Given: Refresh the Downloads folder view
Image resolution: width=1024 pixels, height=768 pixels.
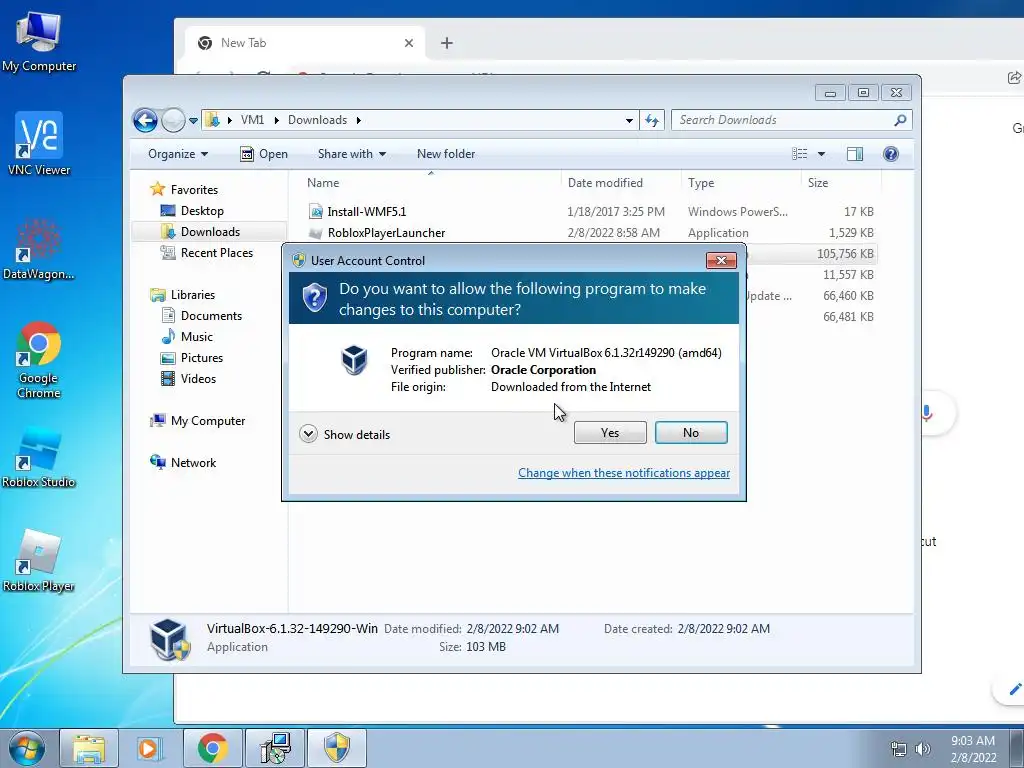Looking at the screenshot, I should [652, 120].
